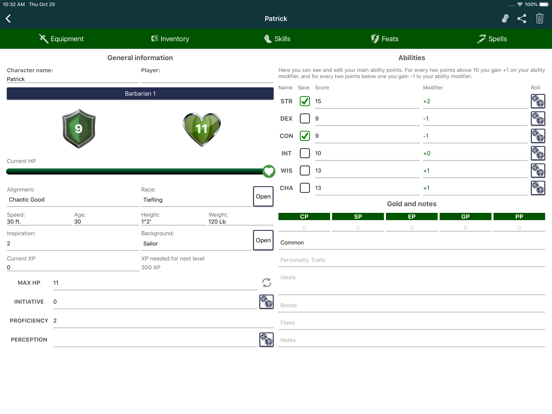Switch to the Skills tab
Screen dimensions: 552x414
[x=277, y=39]
